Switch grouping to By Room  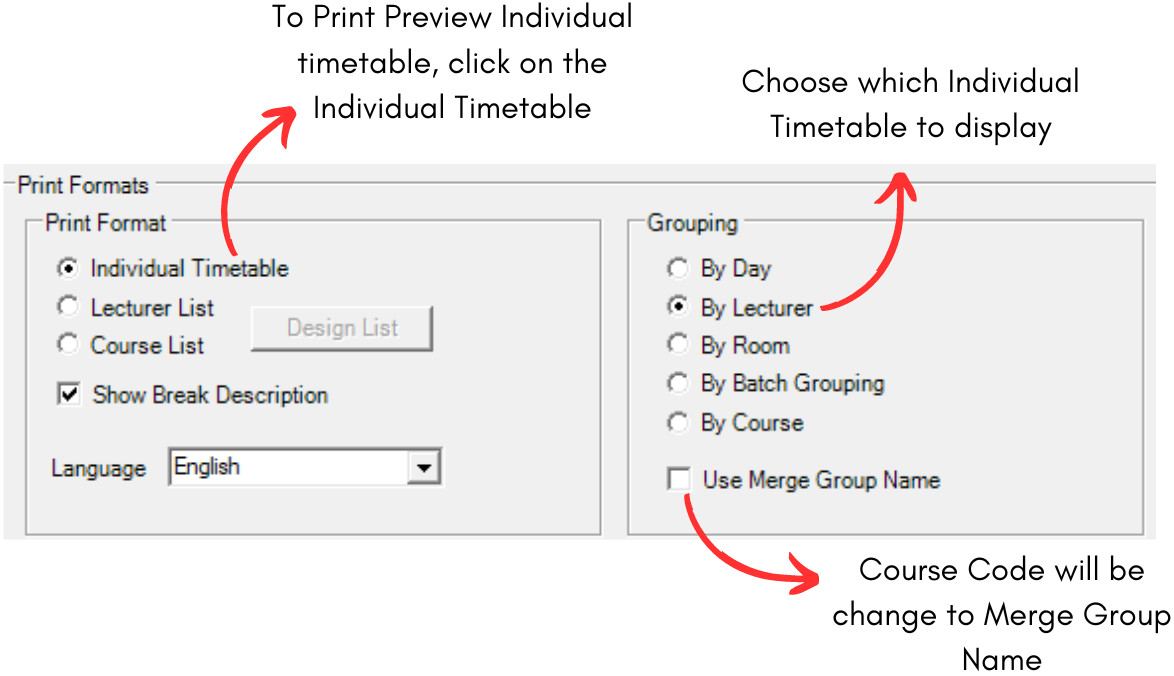pyautogui.click(x=678, y=345)
